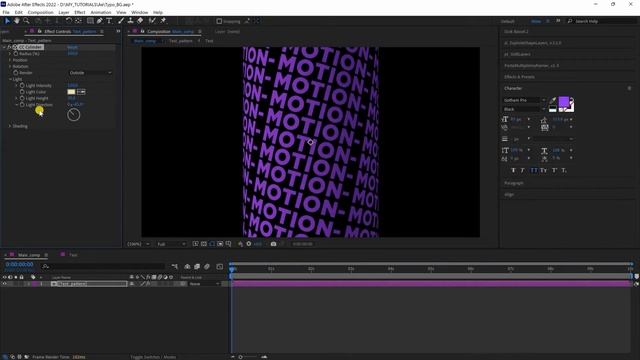Toggle the Light Direction stopwatch
This screenshot has height=360, width=640.
(x=22, y=105)
